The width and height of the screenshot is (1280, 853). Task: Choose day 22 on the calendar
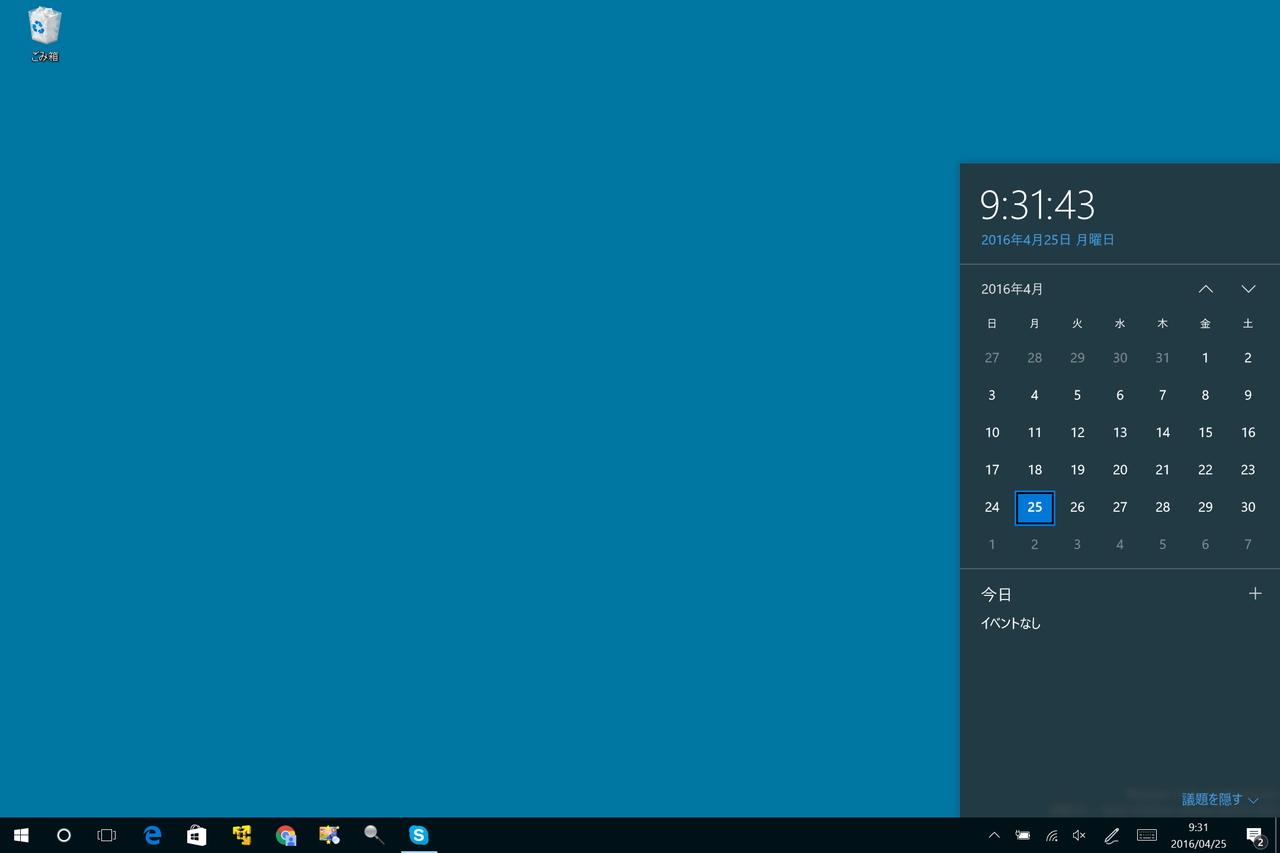click(1205, 470)
